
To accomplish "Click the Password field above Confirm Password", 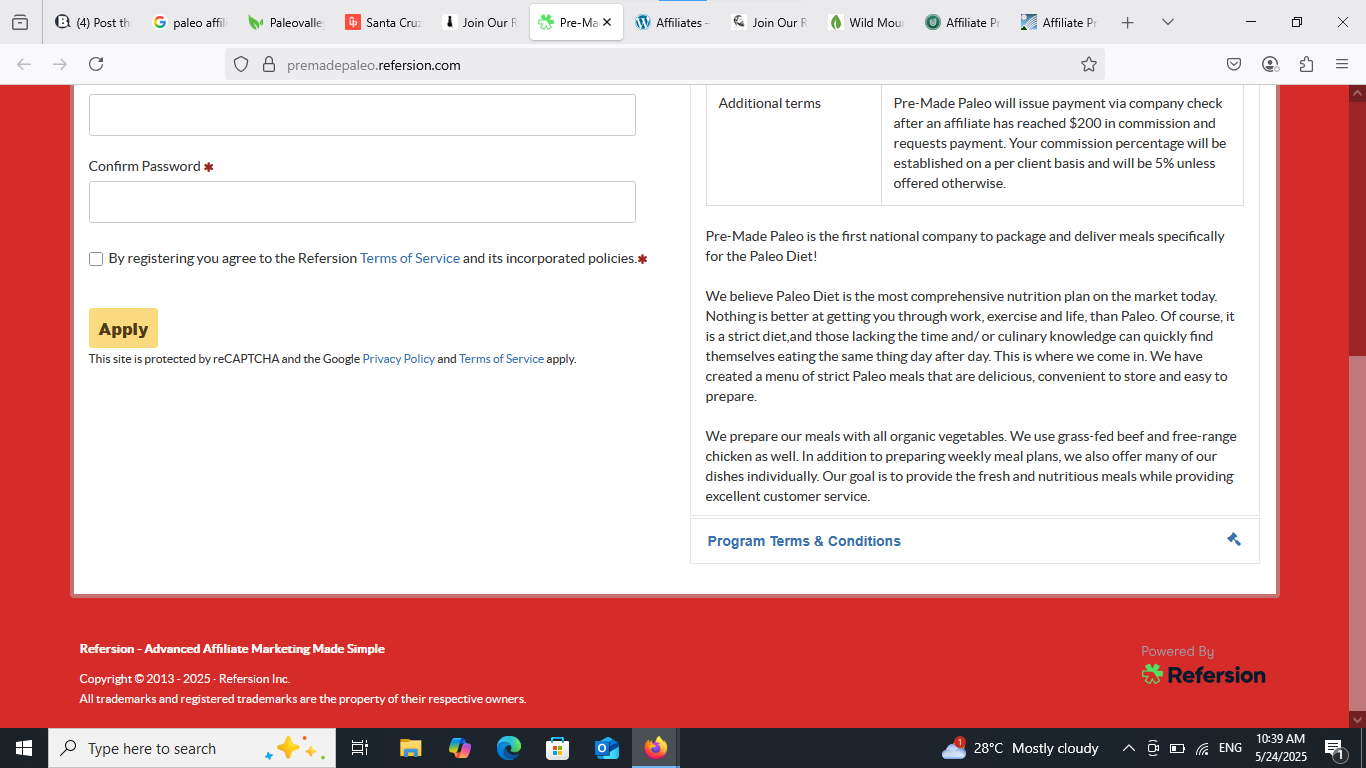I will (x=362, y=115).
